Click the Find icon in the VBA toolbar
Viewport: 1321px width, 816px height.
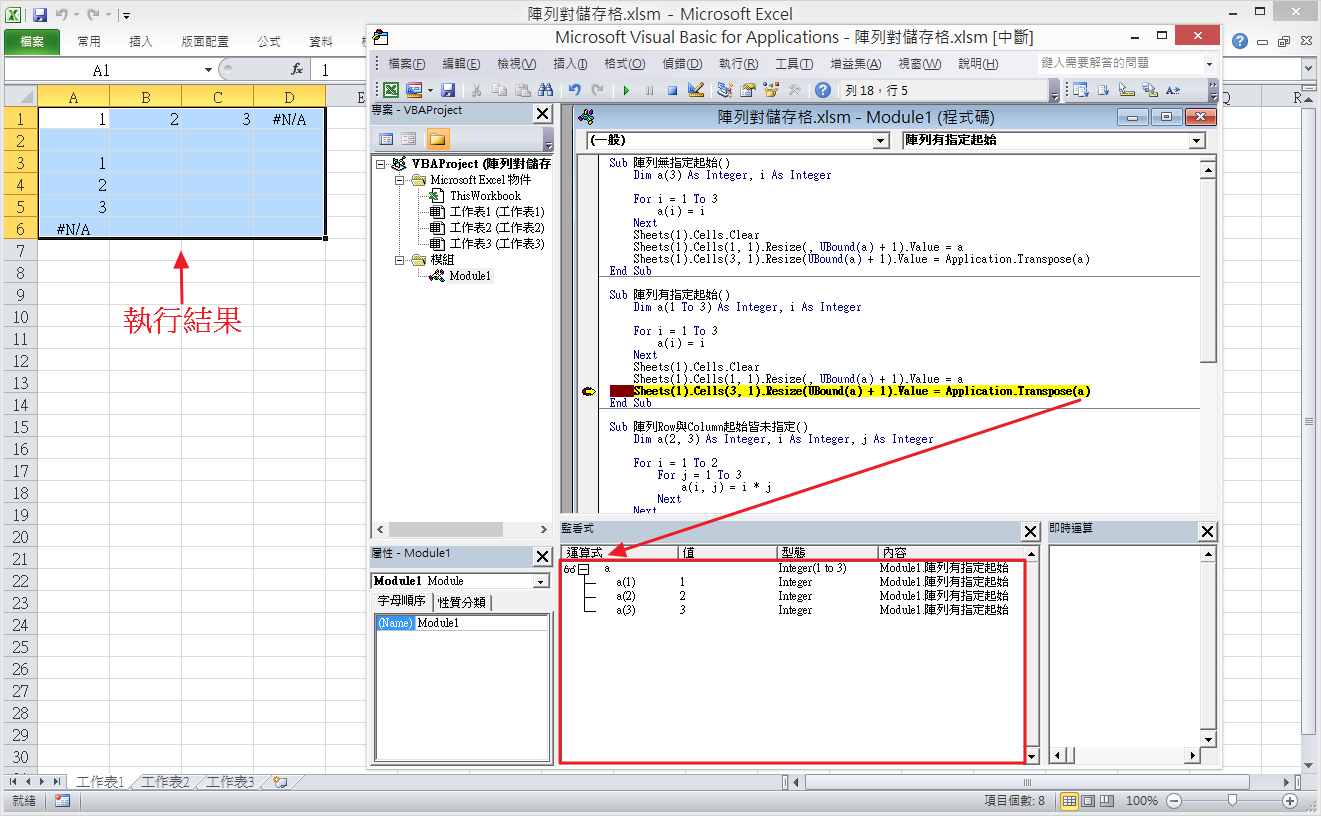pos(546,91)
